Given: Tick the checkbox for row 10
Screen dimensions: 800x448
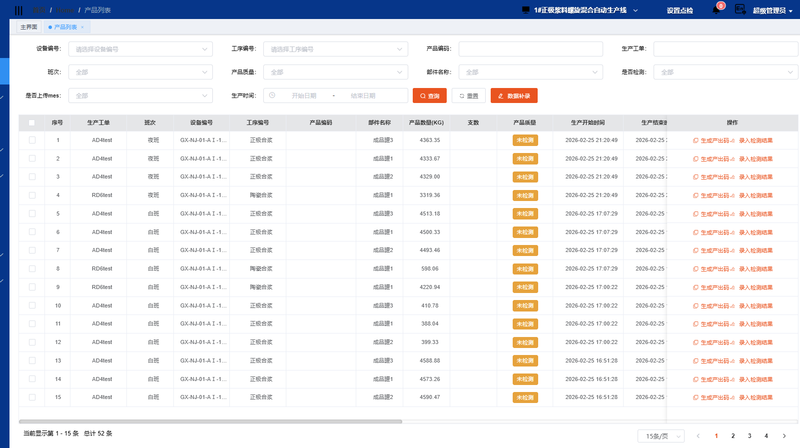Looking at the screenshot, I should coord(32,305).
